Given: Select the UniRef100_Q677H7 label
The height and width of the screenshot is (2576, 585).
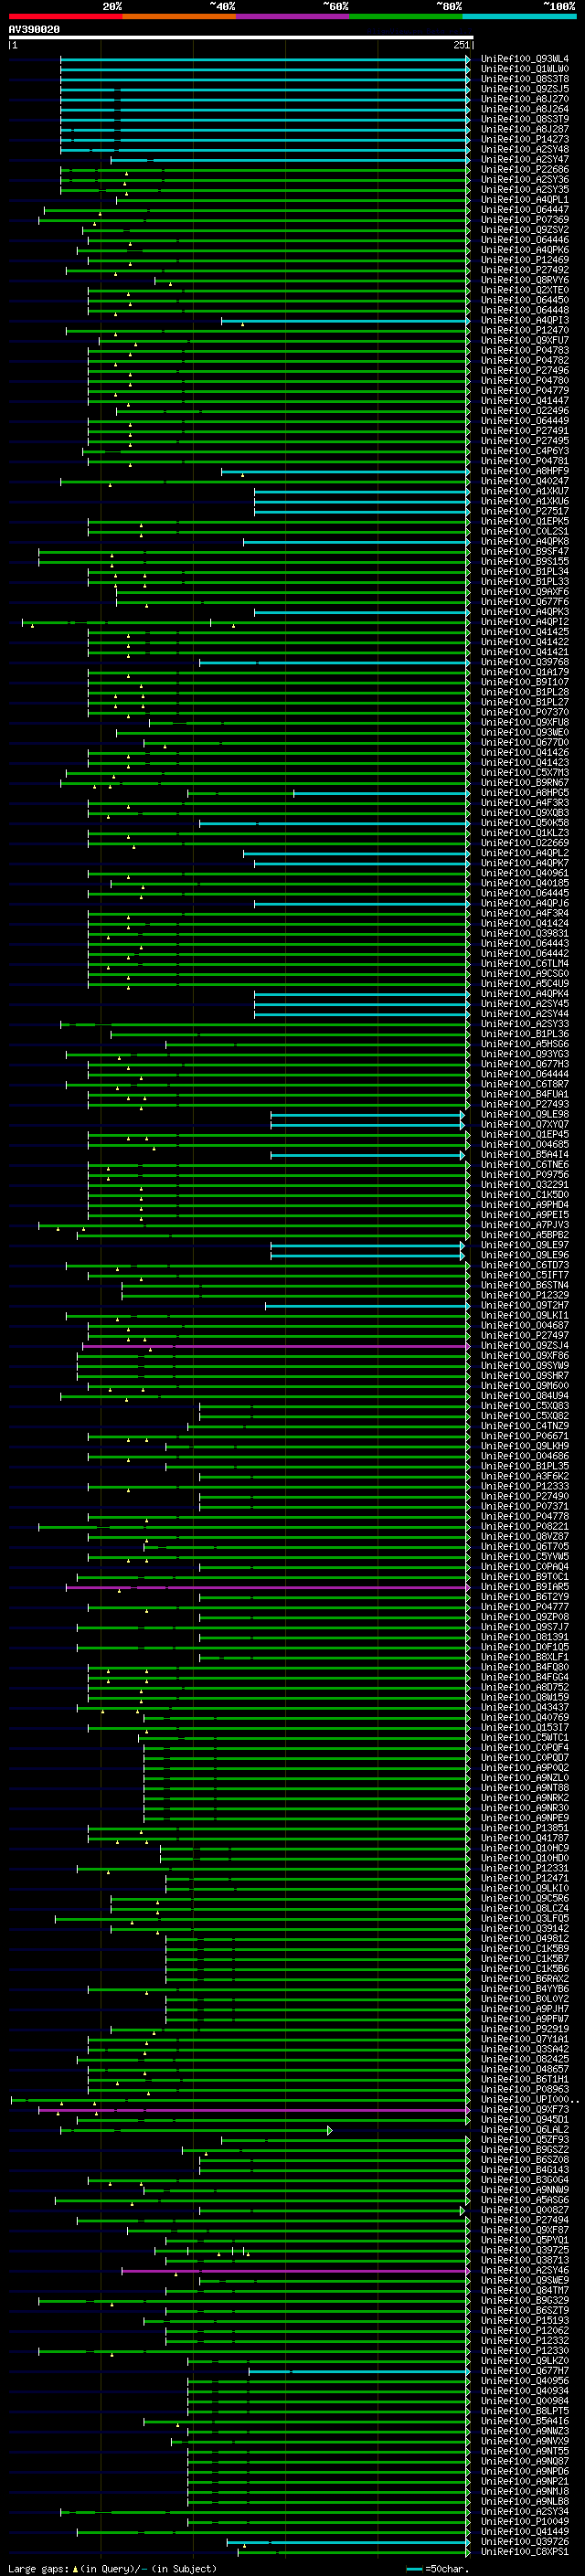Looking at the screenshot, I should pos(525,2371).
